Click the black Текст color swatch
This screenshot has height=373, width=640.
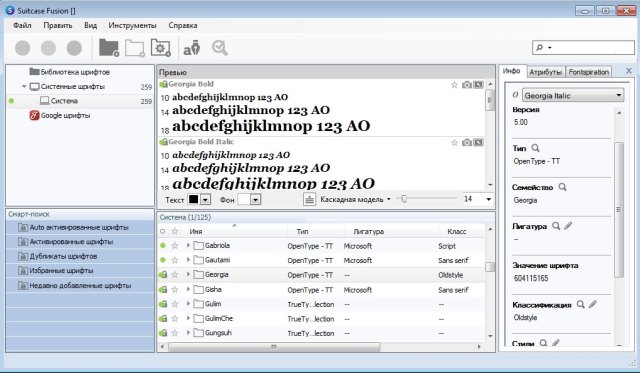point(193,199)
